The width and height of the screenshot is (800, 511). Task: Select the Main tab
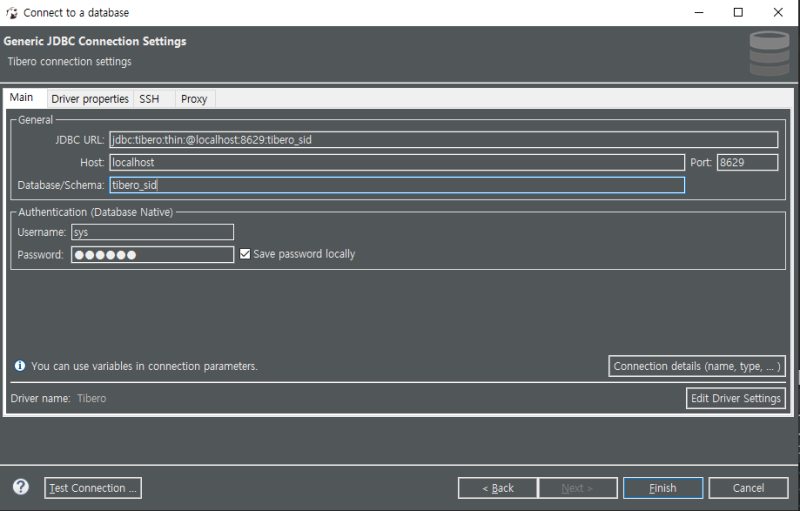(x=21, y=97)
